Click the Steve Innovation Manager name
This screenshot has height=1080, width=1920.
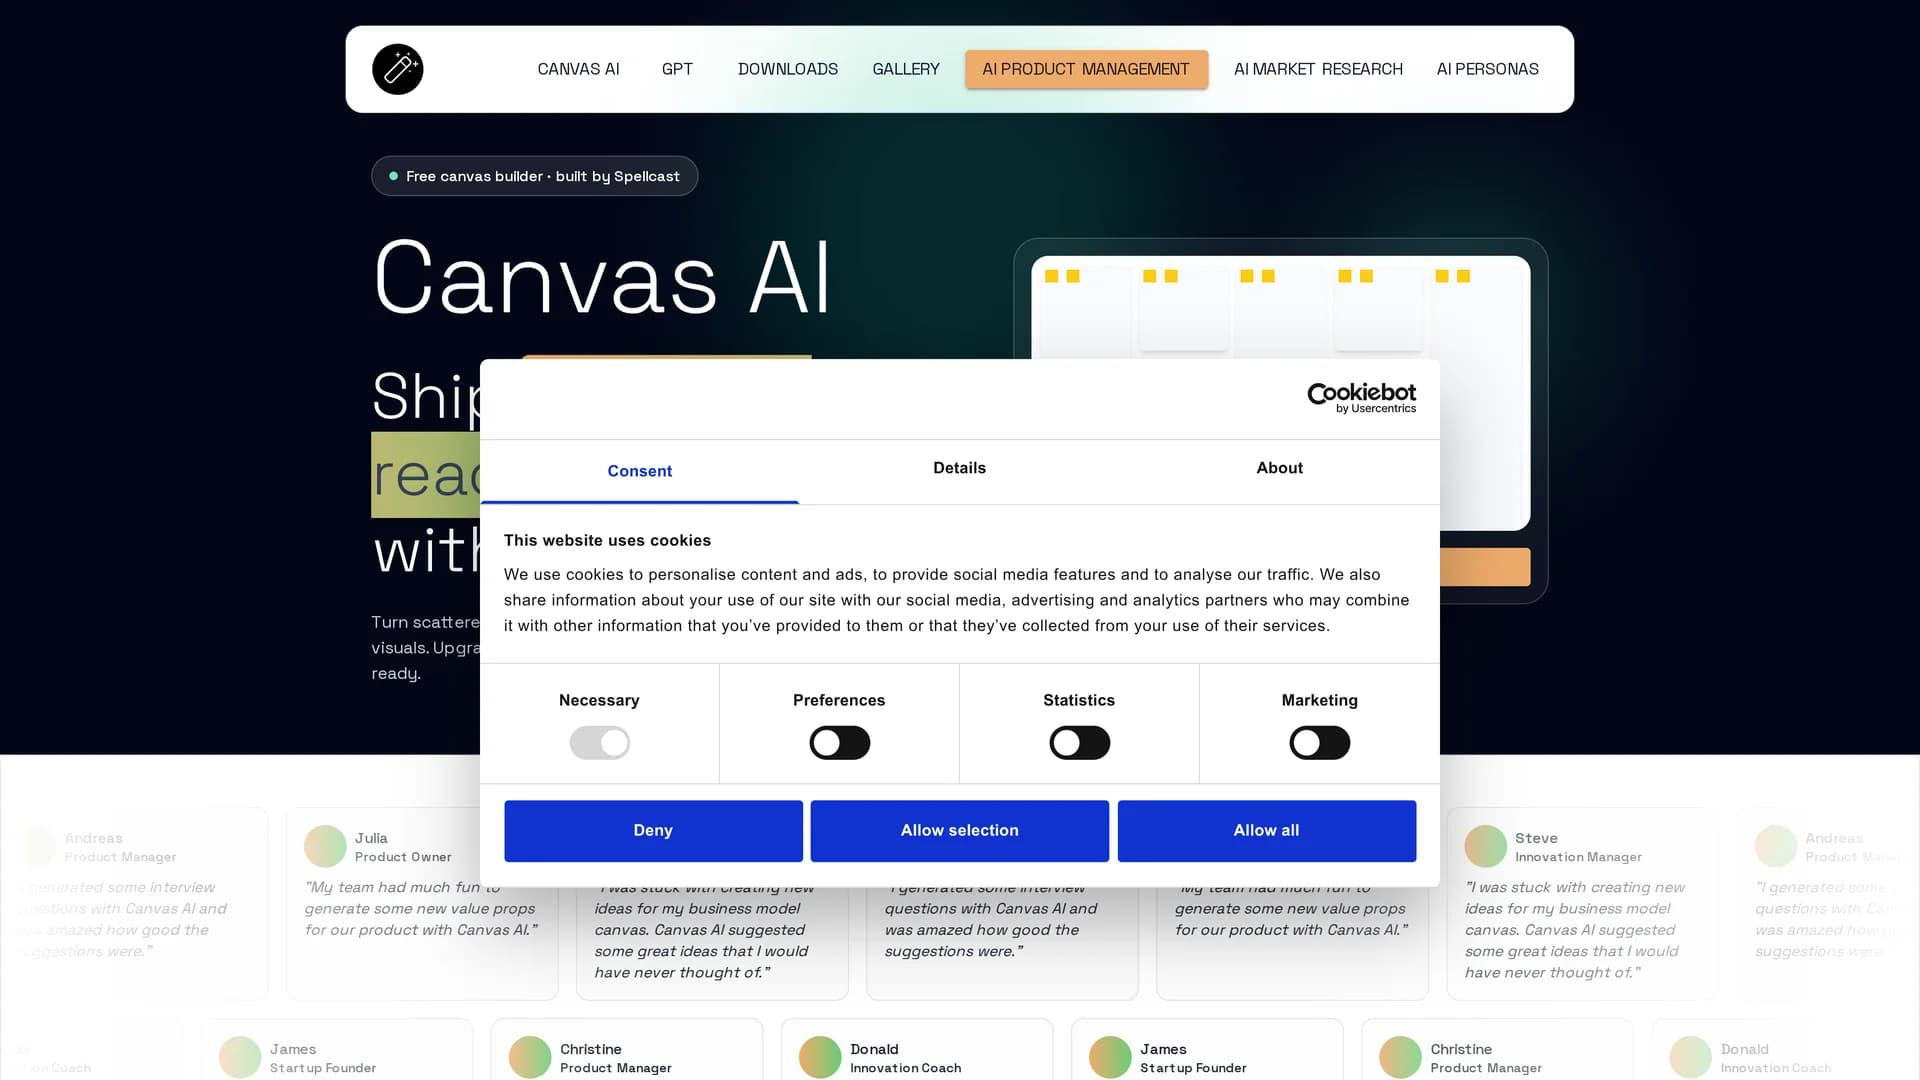click(x=1536, y=838)
